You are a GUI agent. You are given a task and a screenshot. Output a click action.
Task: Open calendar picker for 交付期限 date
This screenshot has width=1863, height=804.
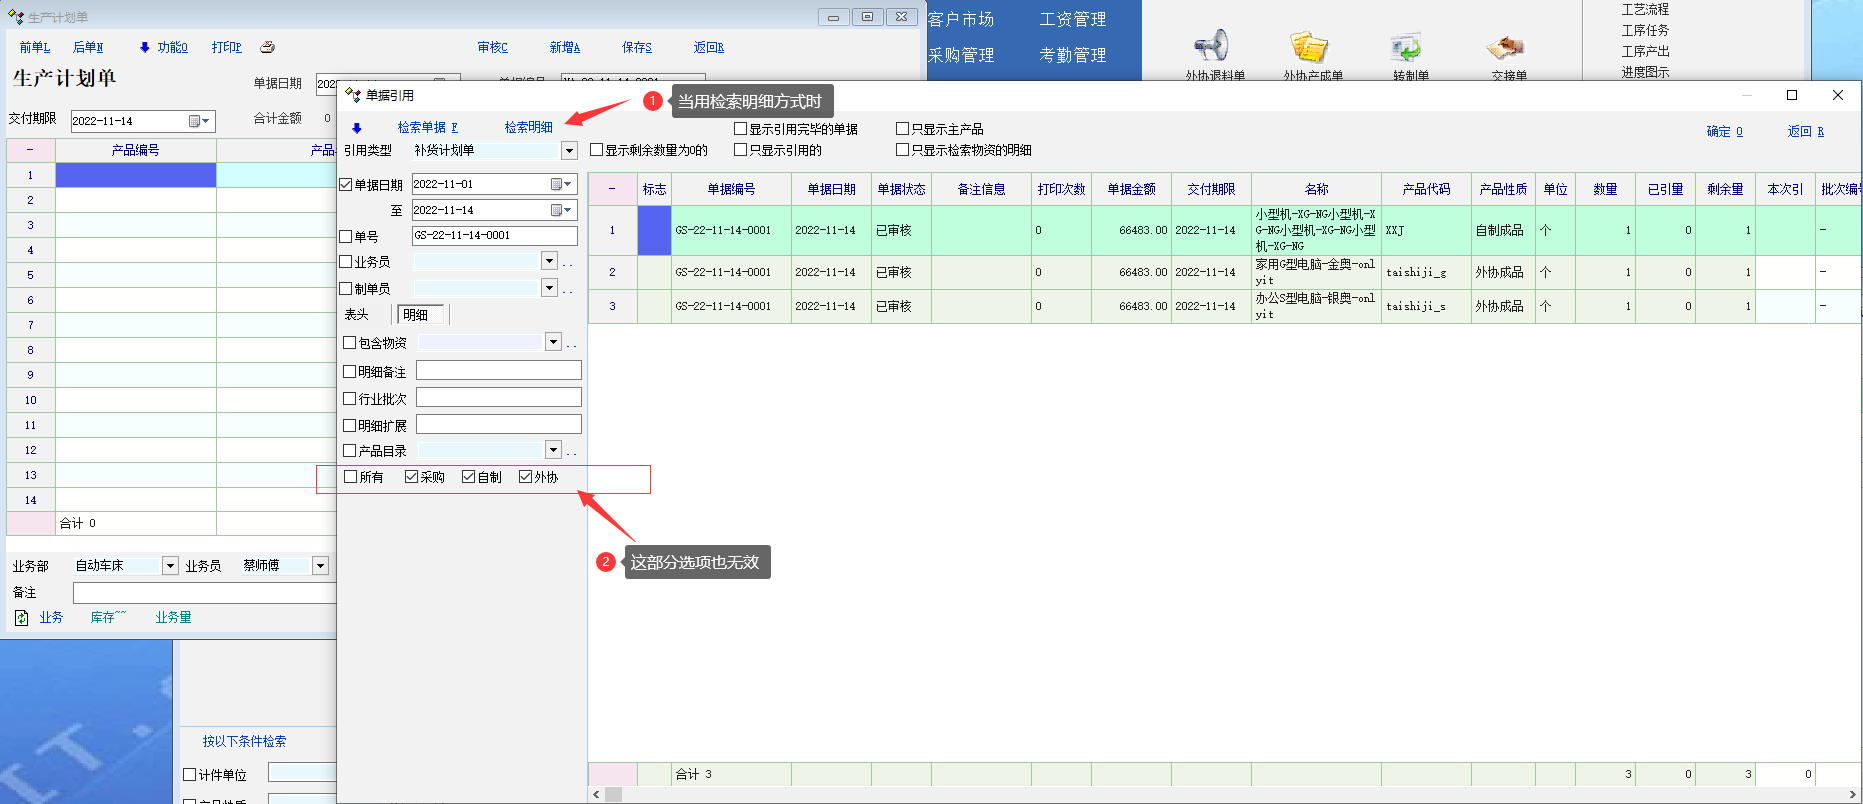[196, 121]
